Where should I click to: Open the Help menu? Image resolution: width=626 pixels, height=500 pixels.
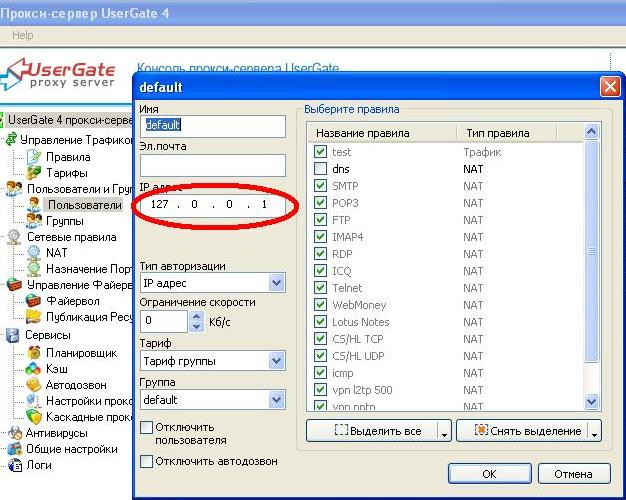coord(22,35)
